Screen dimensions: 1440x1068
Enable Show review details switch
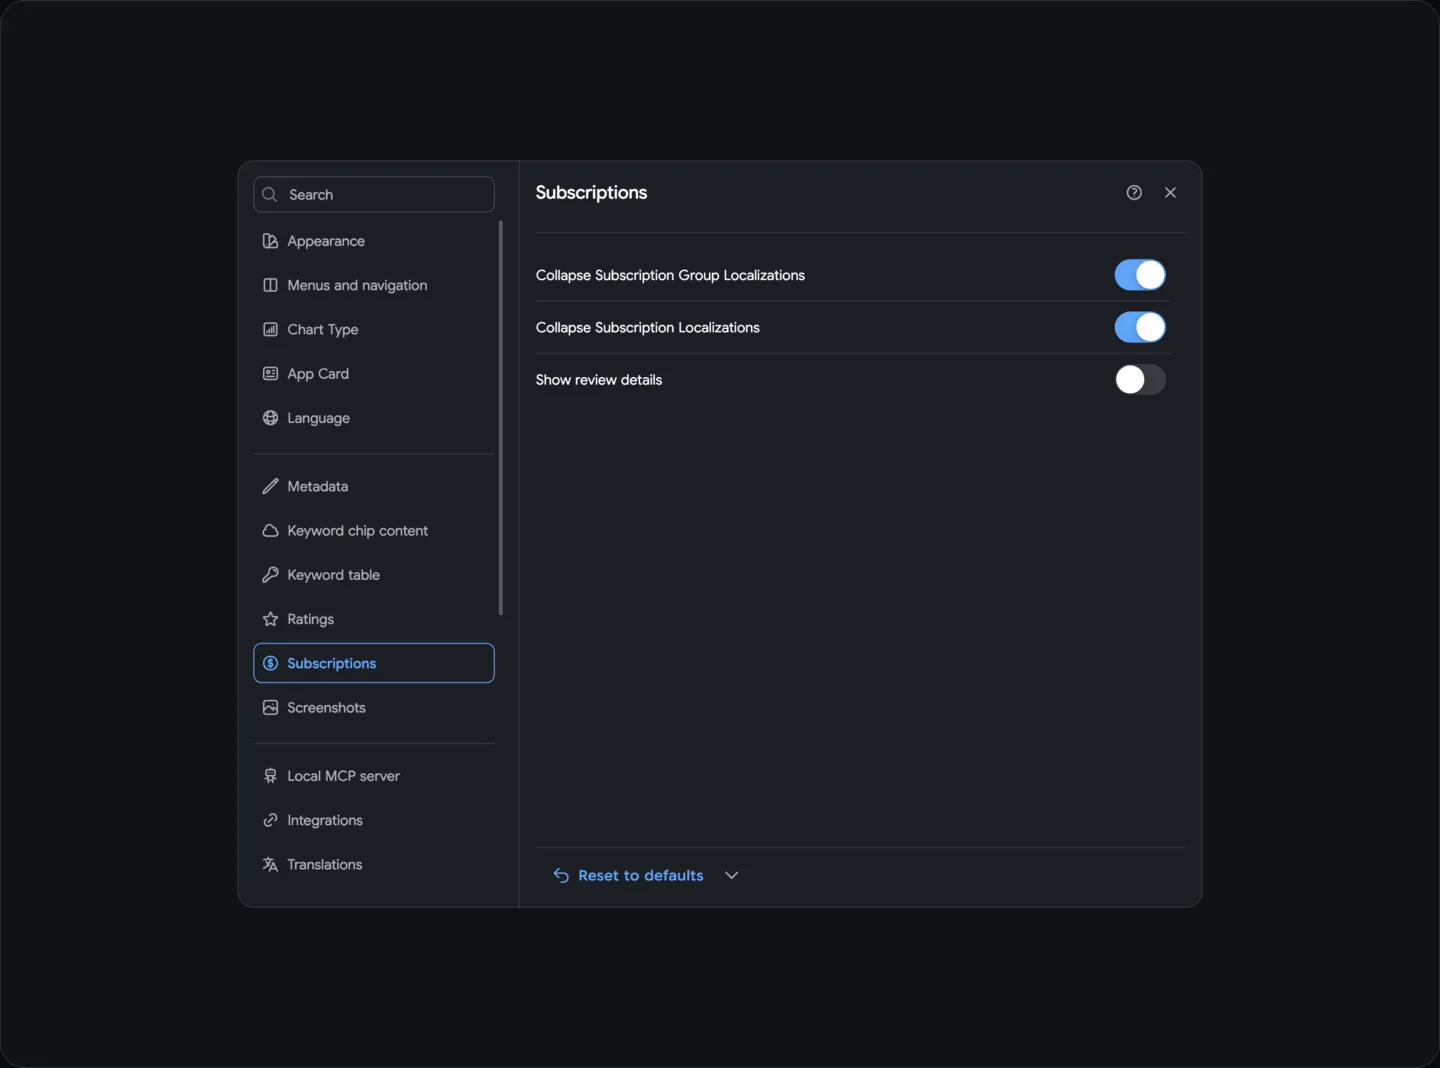(x=1140, y=379)
